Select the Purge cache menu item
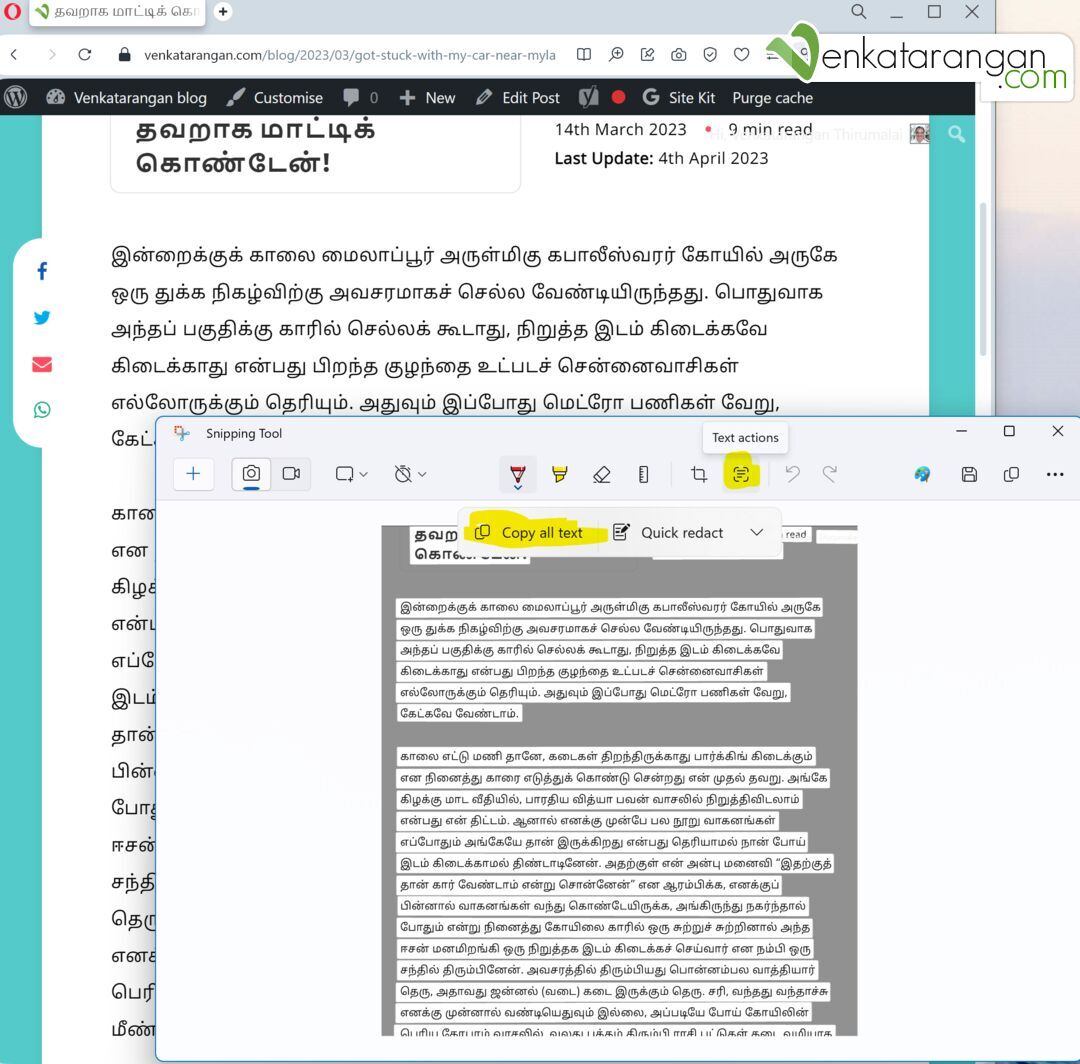This screenshot has height=1064, width=1080. [x=772, y=97]
